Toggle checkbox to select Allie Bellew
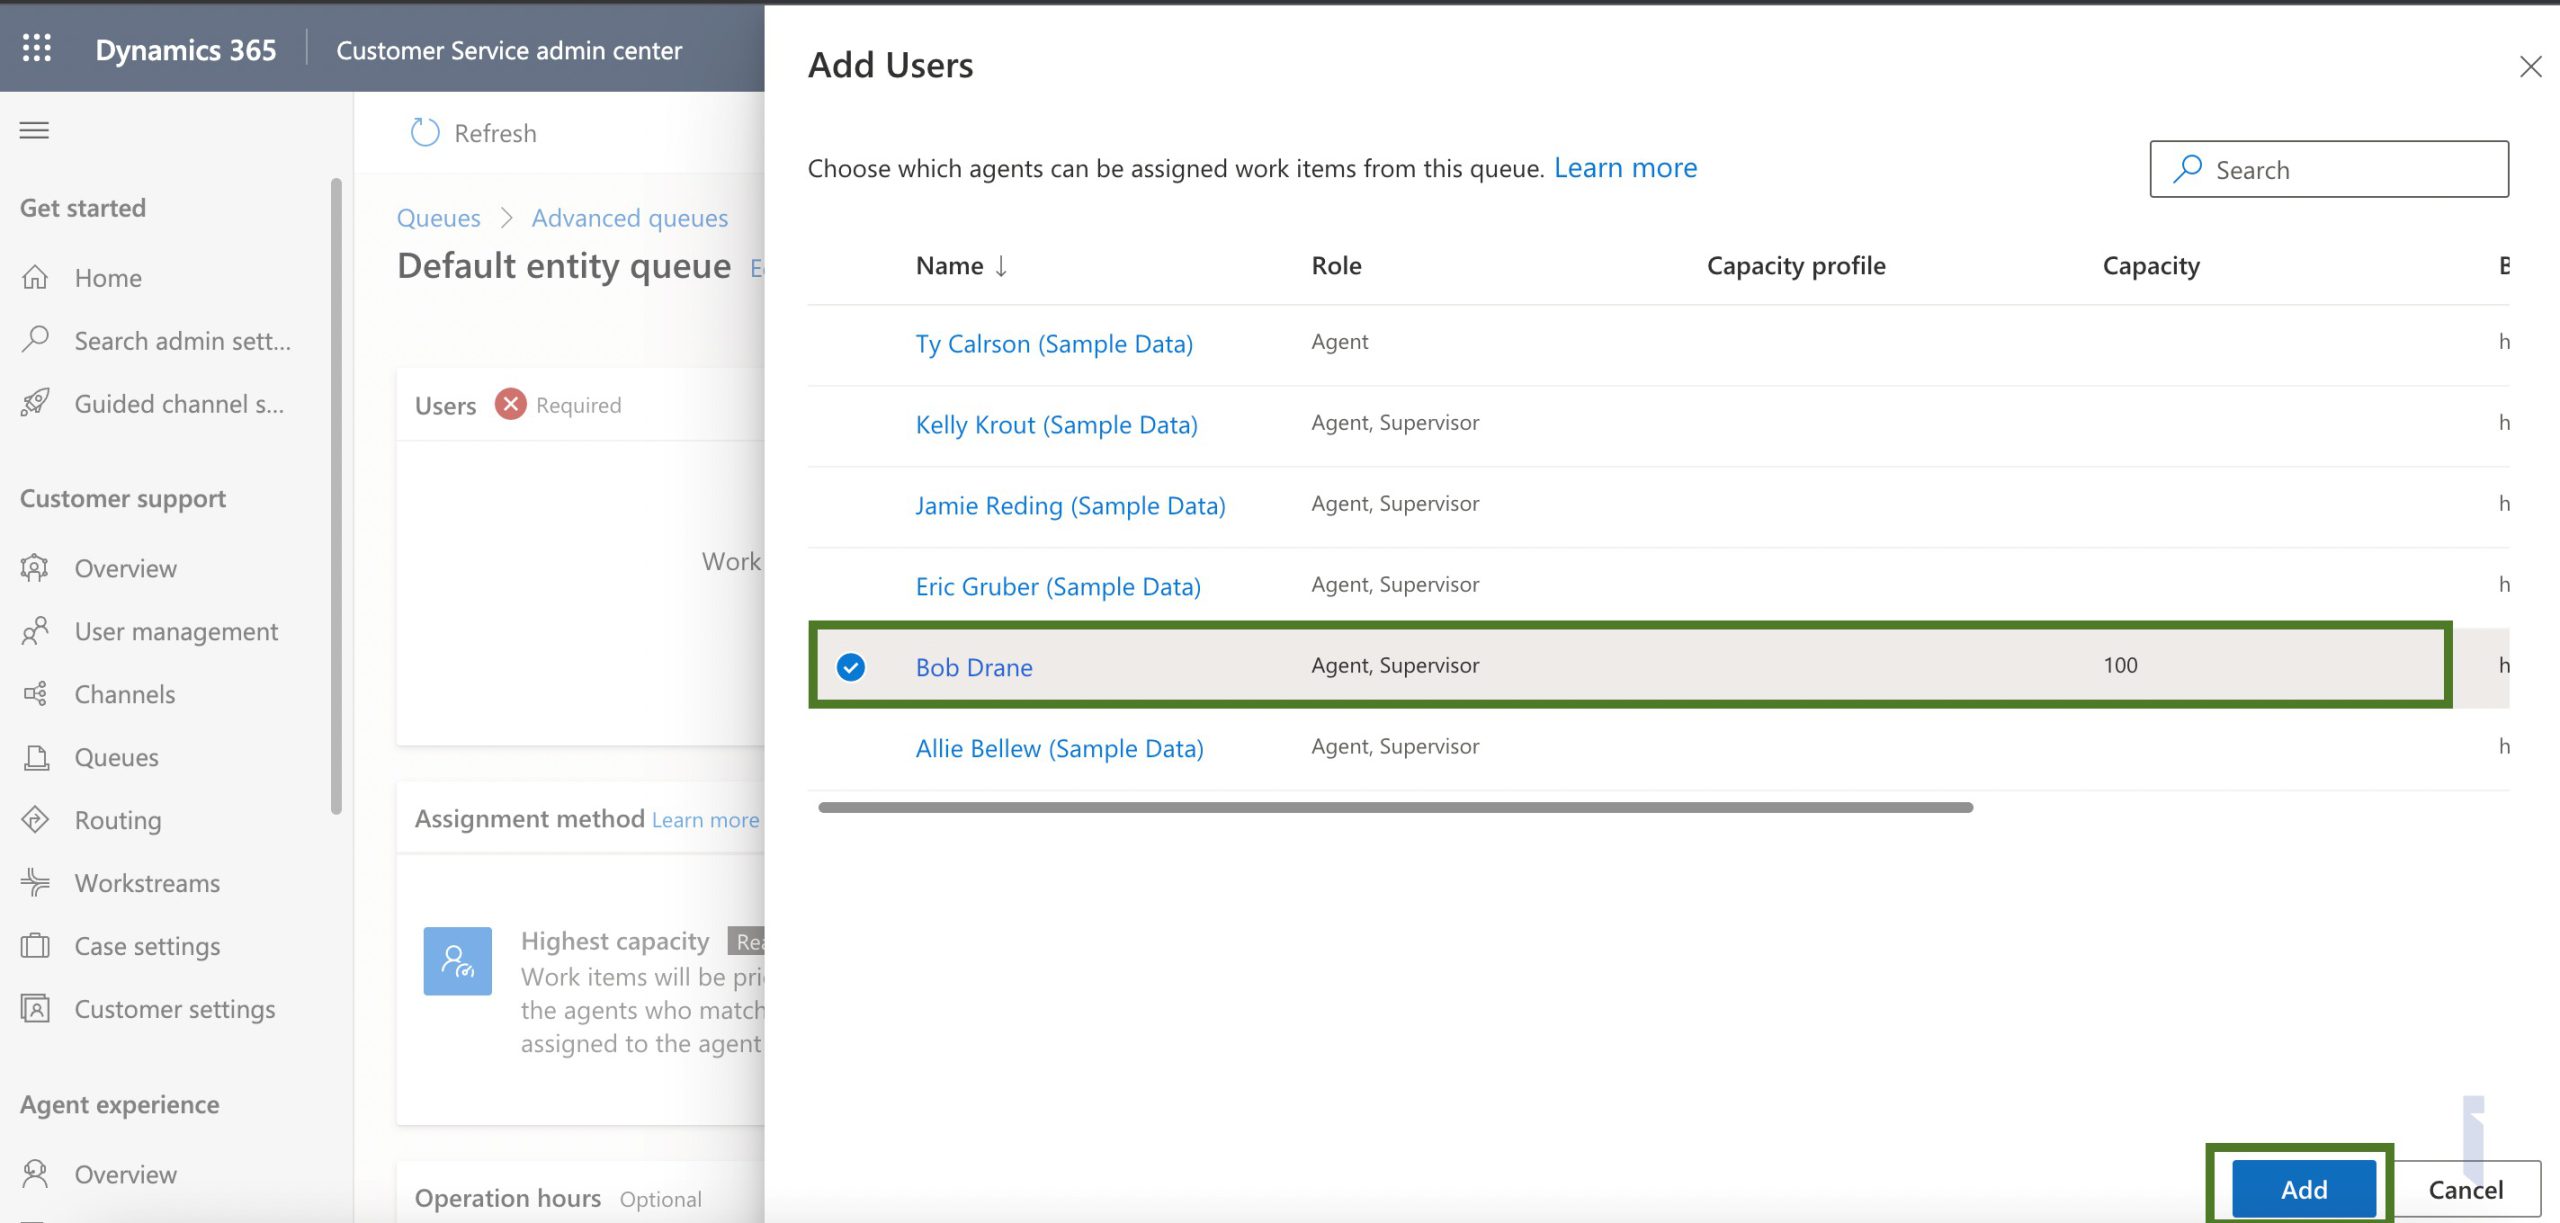This screenshot has width=2560, height=1223. [851, 746]
